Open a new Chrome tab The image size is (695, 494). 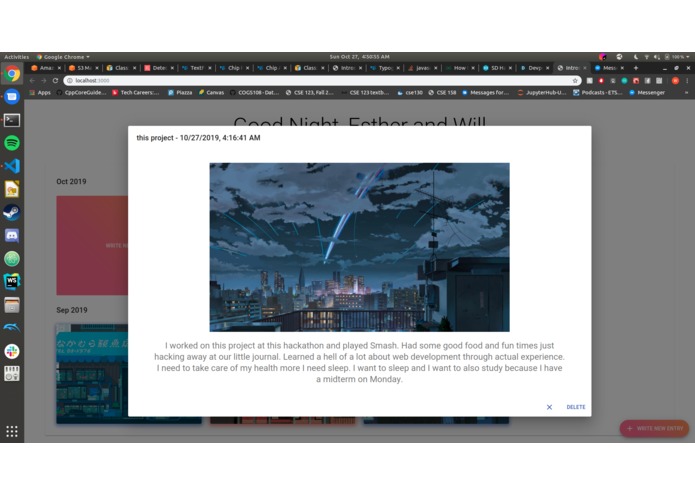(x=636, y=68)
